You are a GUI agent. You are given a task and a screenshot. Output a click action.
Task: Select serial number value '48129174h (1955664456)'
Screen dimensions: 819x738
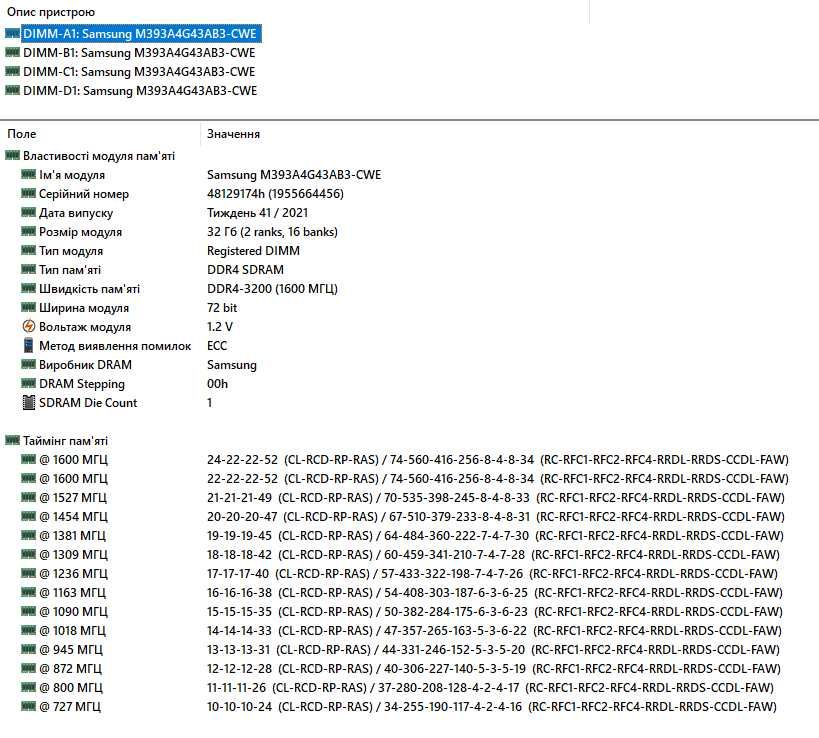tap(275, 194)
